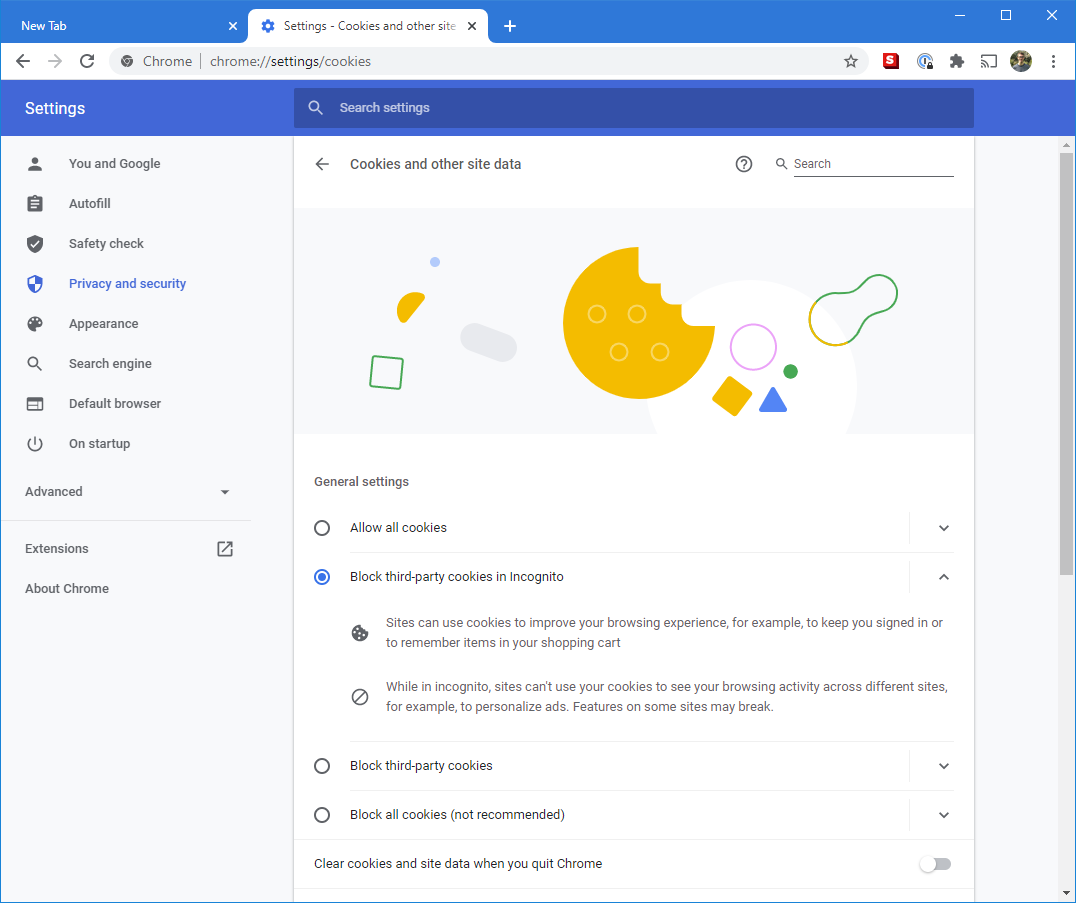Open Chrome's three-dot menu
Screen dimensions: 1076x903
click(x=1053, y=61)
